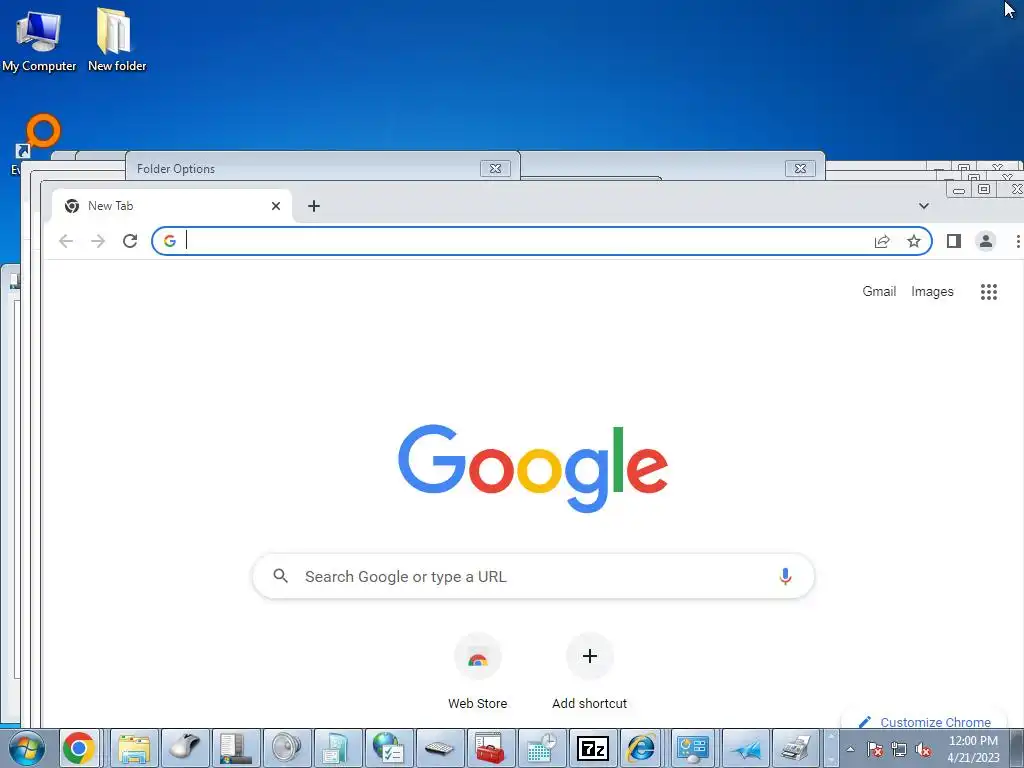Open Internet Explorer from the taskbar
Viewport: 1024px width, 768px height.
pyautogui.click(x=643, y=748)
